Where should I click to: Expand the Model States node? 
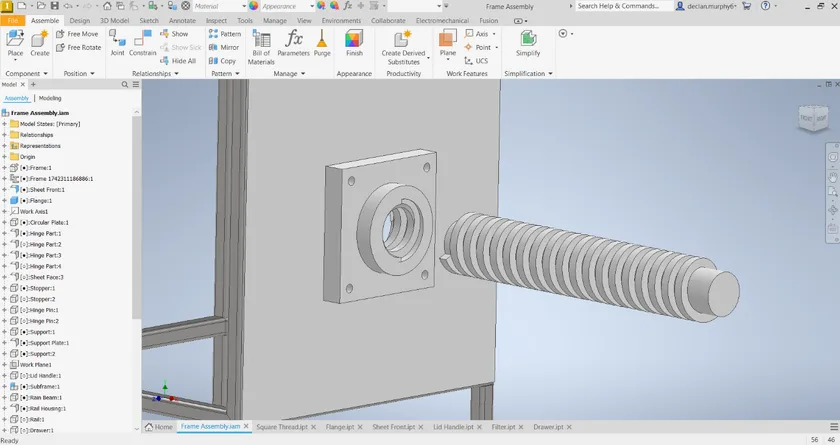4,124
